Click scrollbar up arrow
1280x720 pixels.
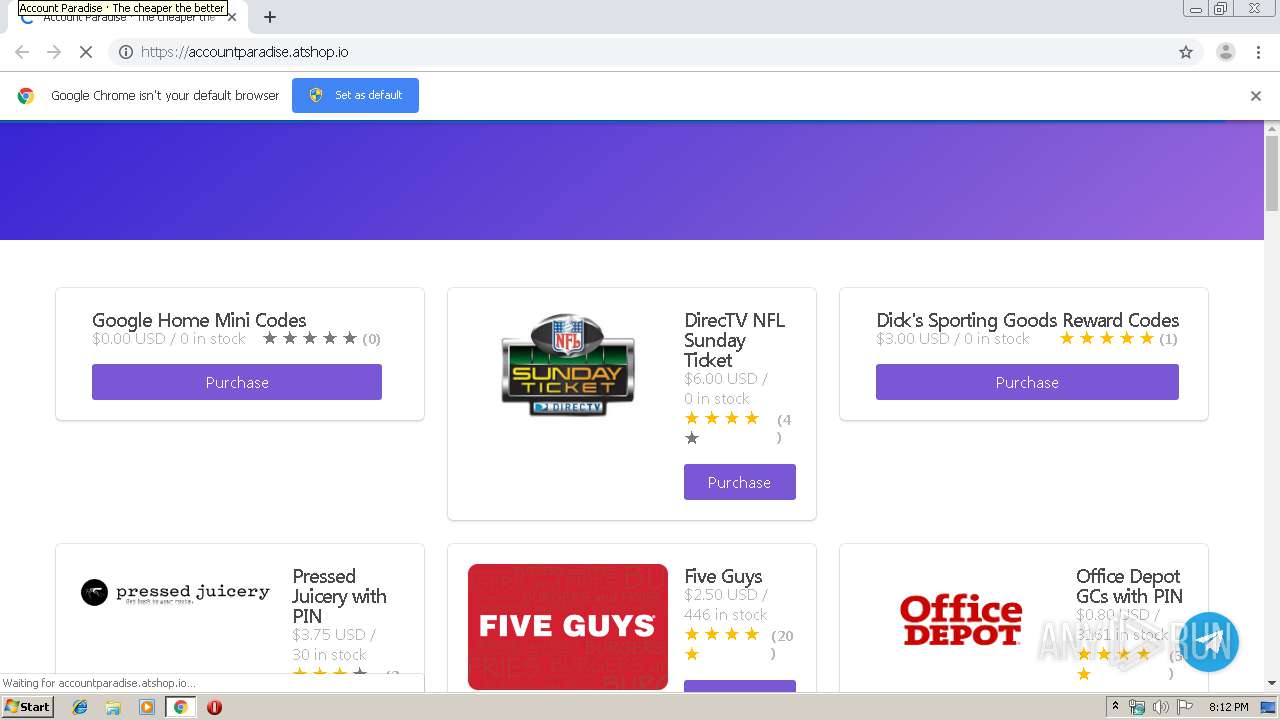pyautogui.click(x=1272, y=128)
